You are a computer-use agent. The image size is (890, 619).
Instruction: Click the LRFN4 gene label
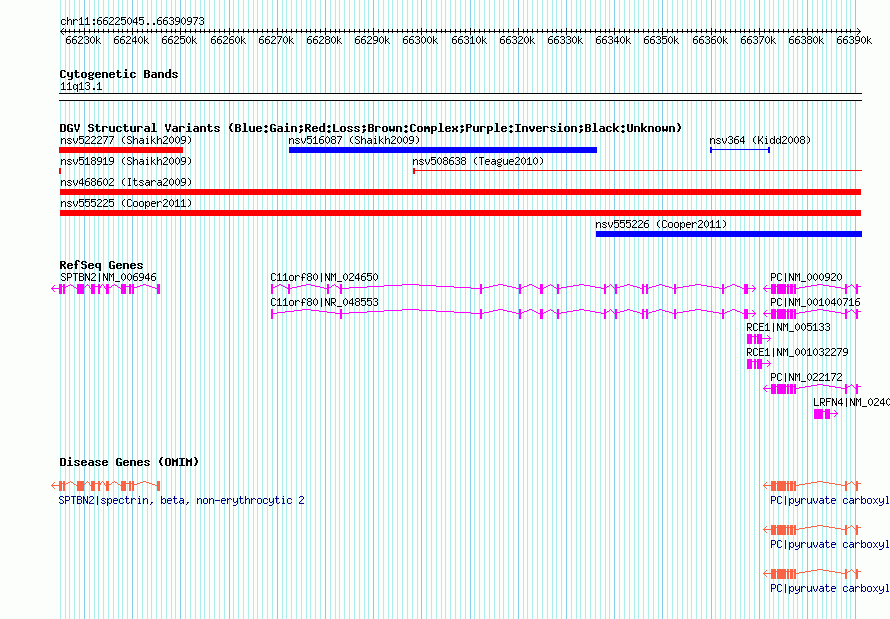[x=851, y=402]
